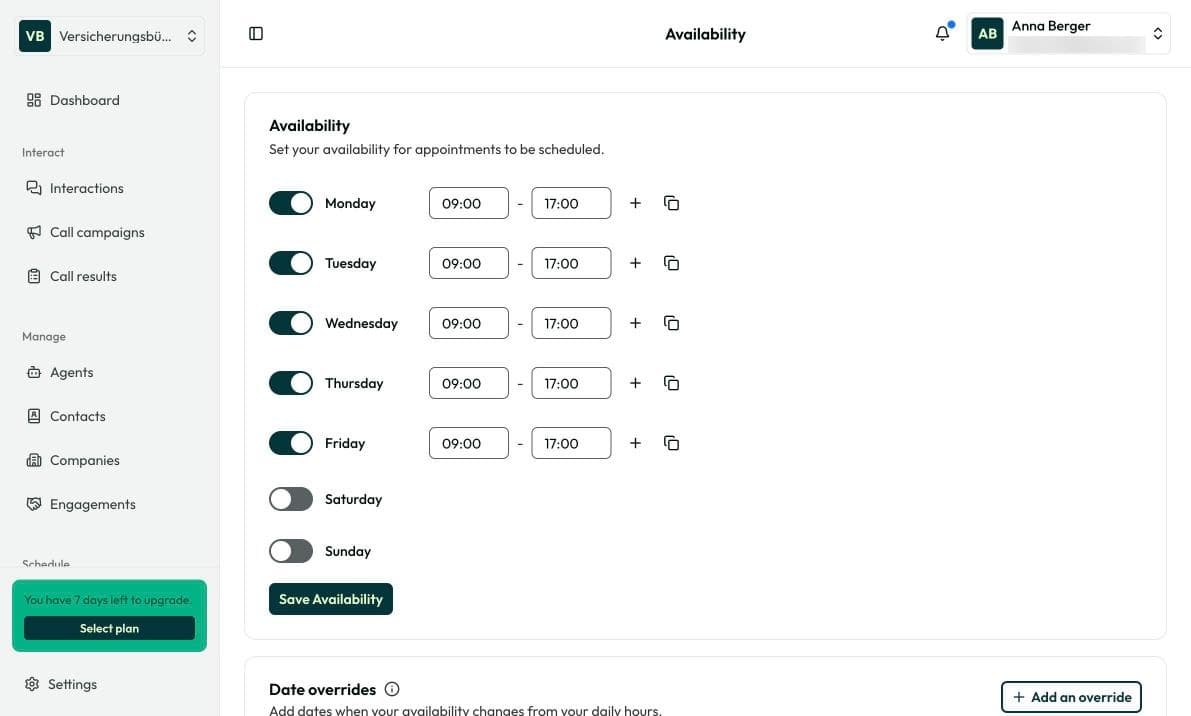Click the Date overrides info icon
The image size is (1191, 716).
click(392, 689)
